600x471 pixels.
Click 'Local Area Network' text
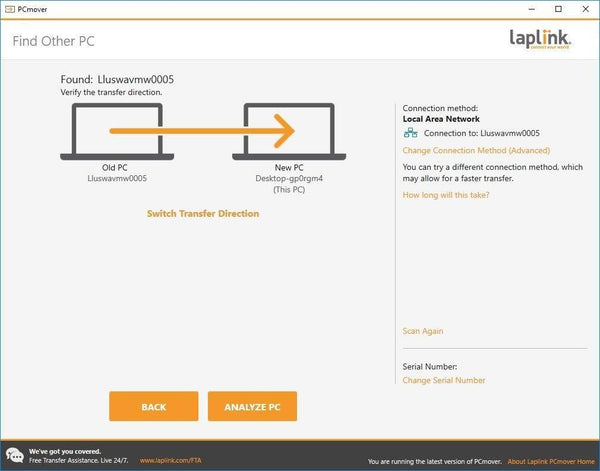pos(441,119)
